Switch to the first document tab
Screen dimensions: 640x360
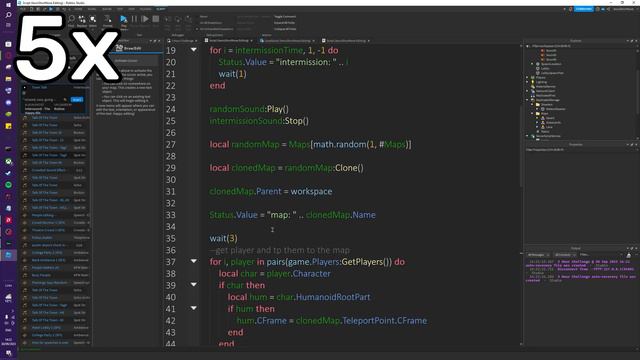(182, 41)
